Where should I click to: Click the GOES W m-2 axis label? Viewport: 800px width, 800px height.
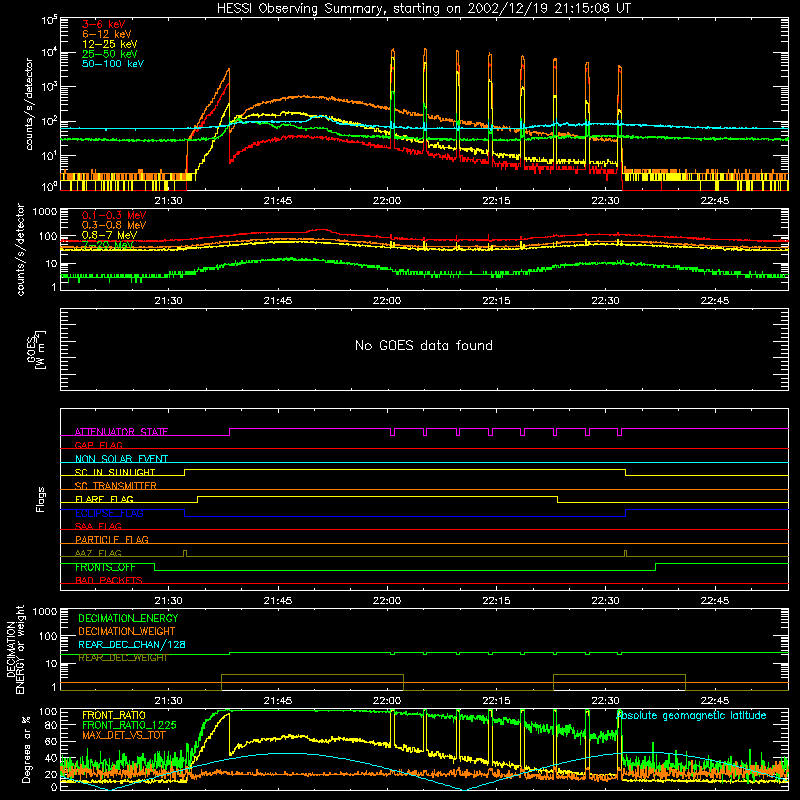click(x=36, y=349)
